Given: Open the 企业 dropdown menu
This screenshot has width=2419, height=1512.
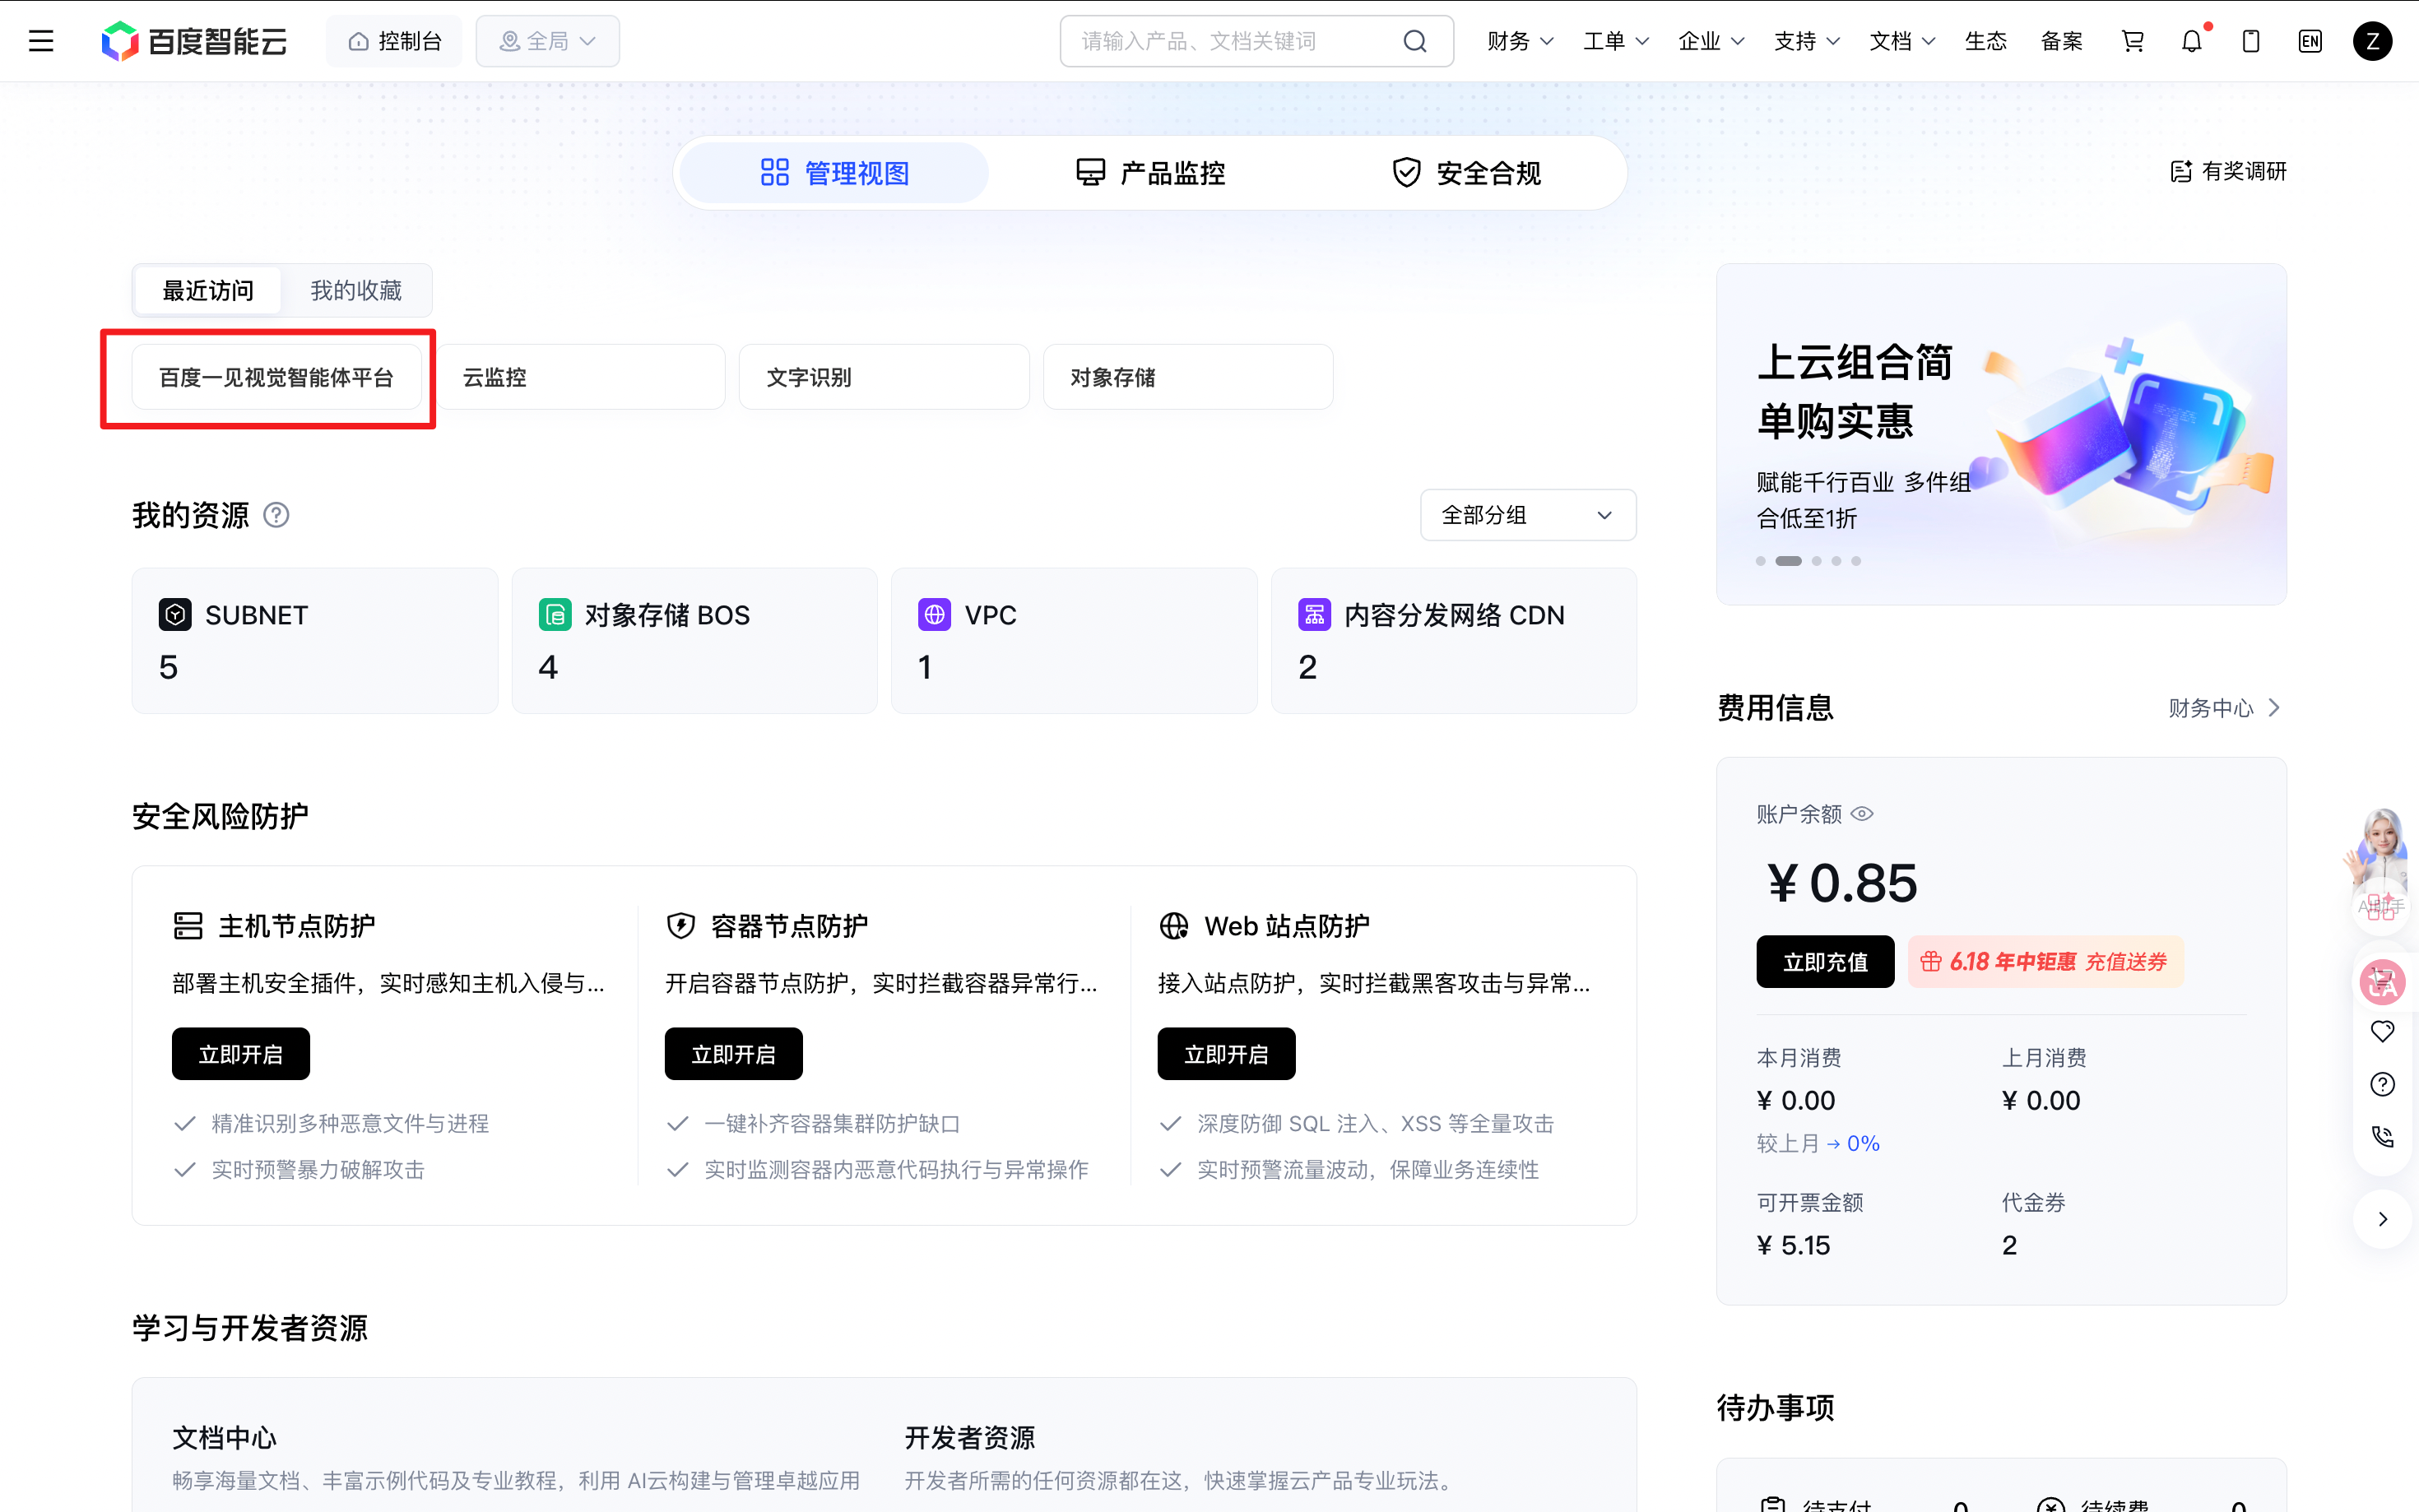Looking at the screenshot, I should coord(1711,41).
